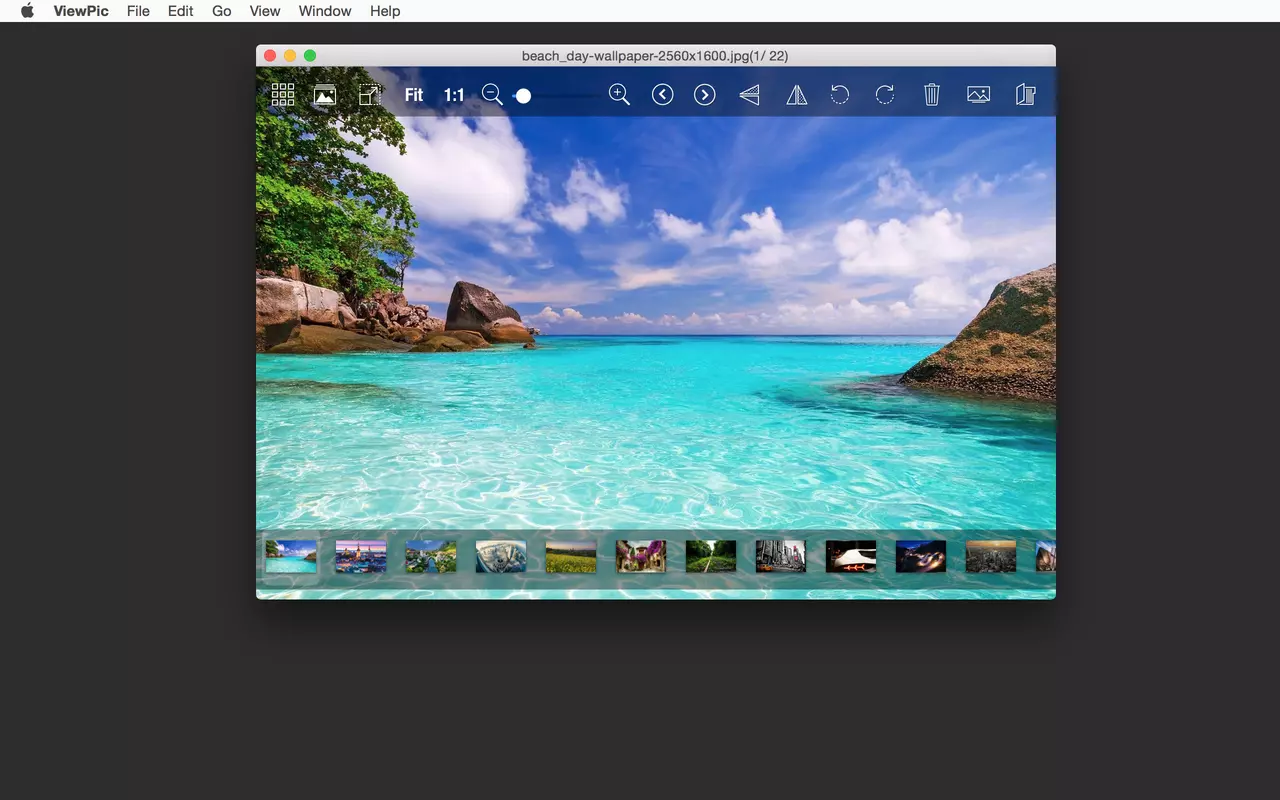Rotate the image clockwise
Viewport: 1280px width, 800px height.
(x=885, y=95)
